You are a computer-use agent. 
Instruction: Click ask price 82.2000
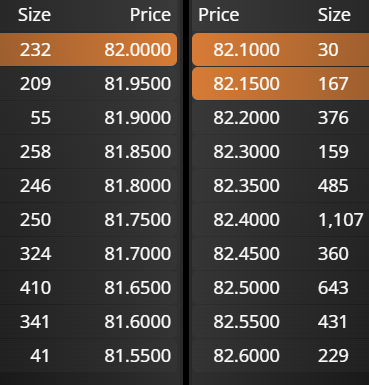coord(246,118)
